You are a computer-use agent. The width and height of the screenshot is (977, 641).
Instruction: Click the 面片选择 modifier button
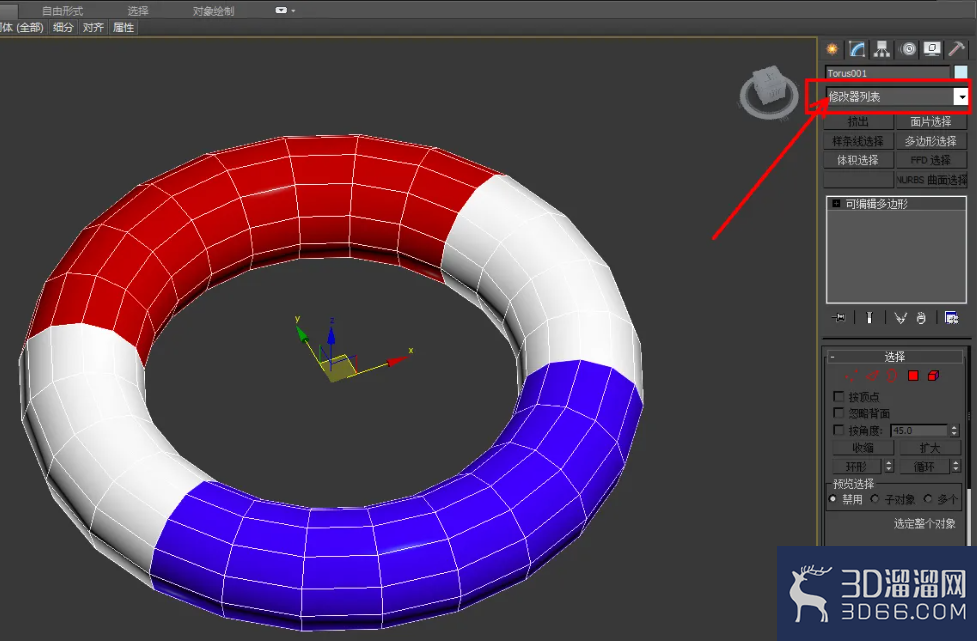(x=931, y=121)
